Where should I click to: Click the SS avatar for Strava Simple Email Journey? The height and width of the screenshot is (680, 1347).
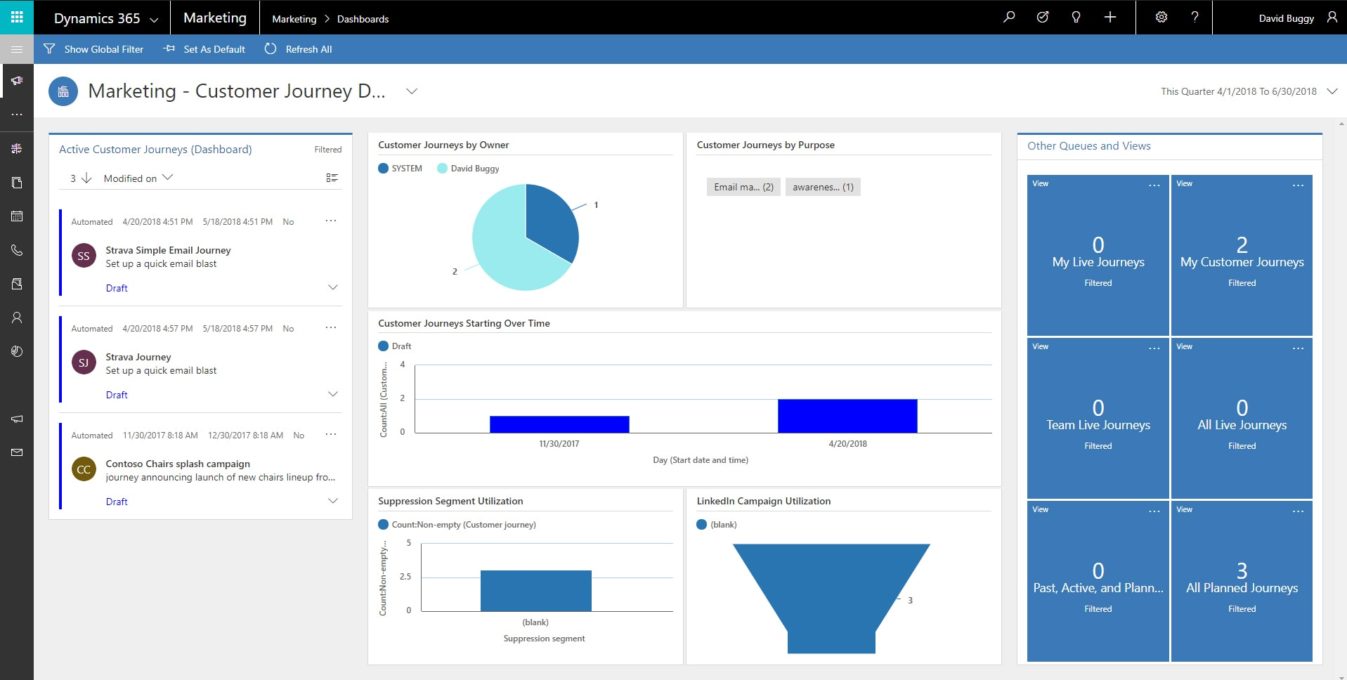[84, 256]
